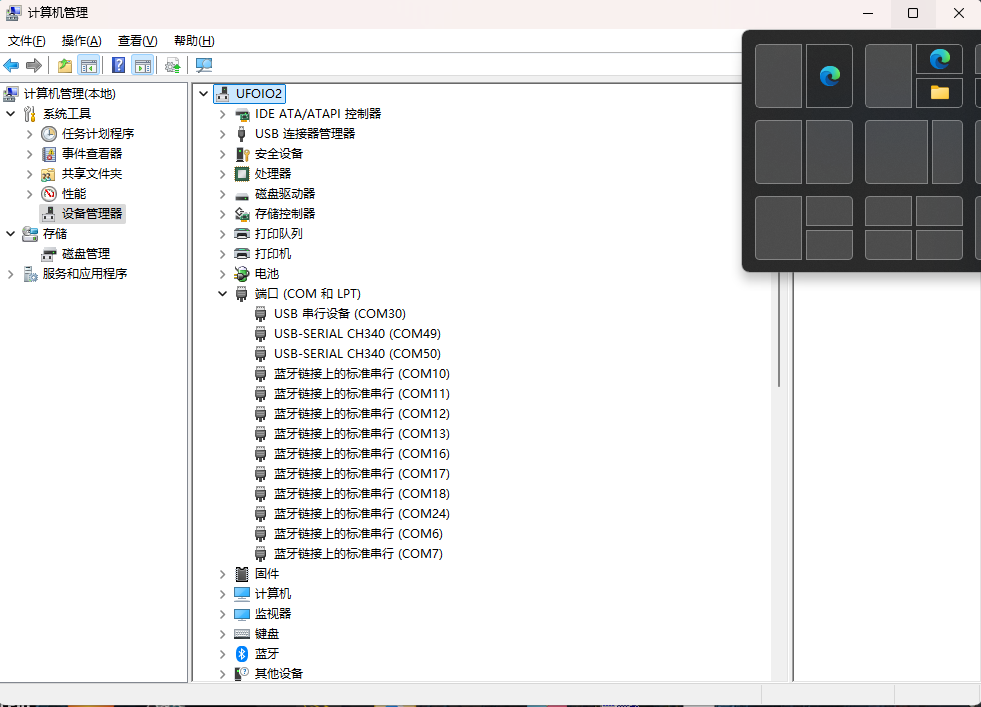The width and height of the screenshot is (981, 707).
Task: Open the 帮助(H) menu
Action: click(x=194, y=41)
